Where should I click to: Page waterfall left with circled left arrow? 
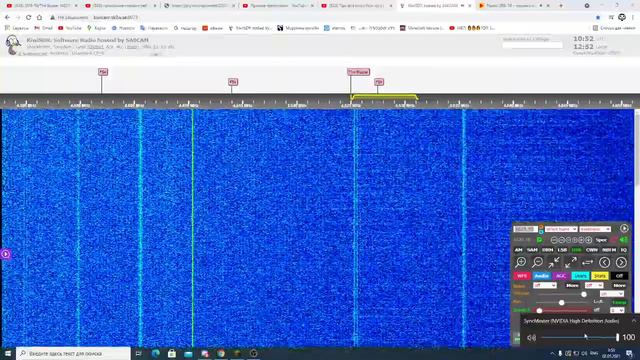click(x=604, y=262)
